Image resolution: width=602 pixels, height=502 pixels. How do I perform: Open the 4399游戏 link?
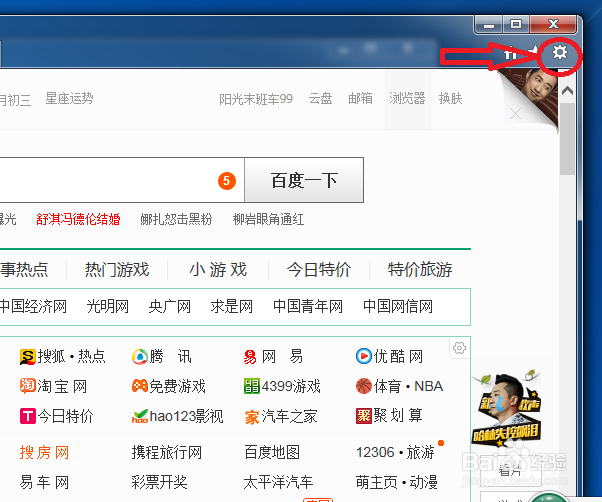(291, 386)
